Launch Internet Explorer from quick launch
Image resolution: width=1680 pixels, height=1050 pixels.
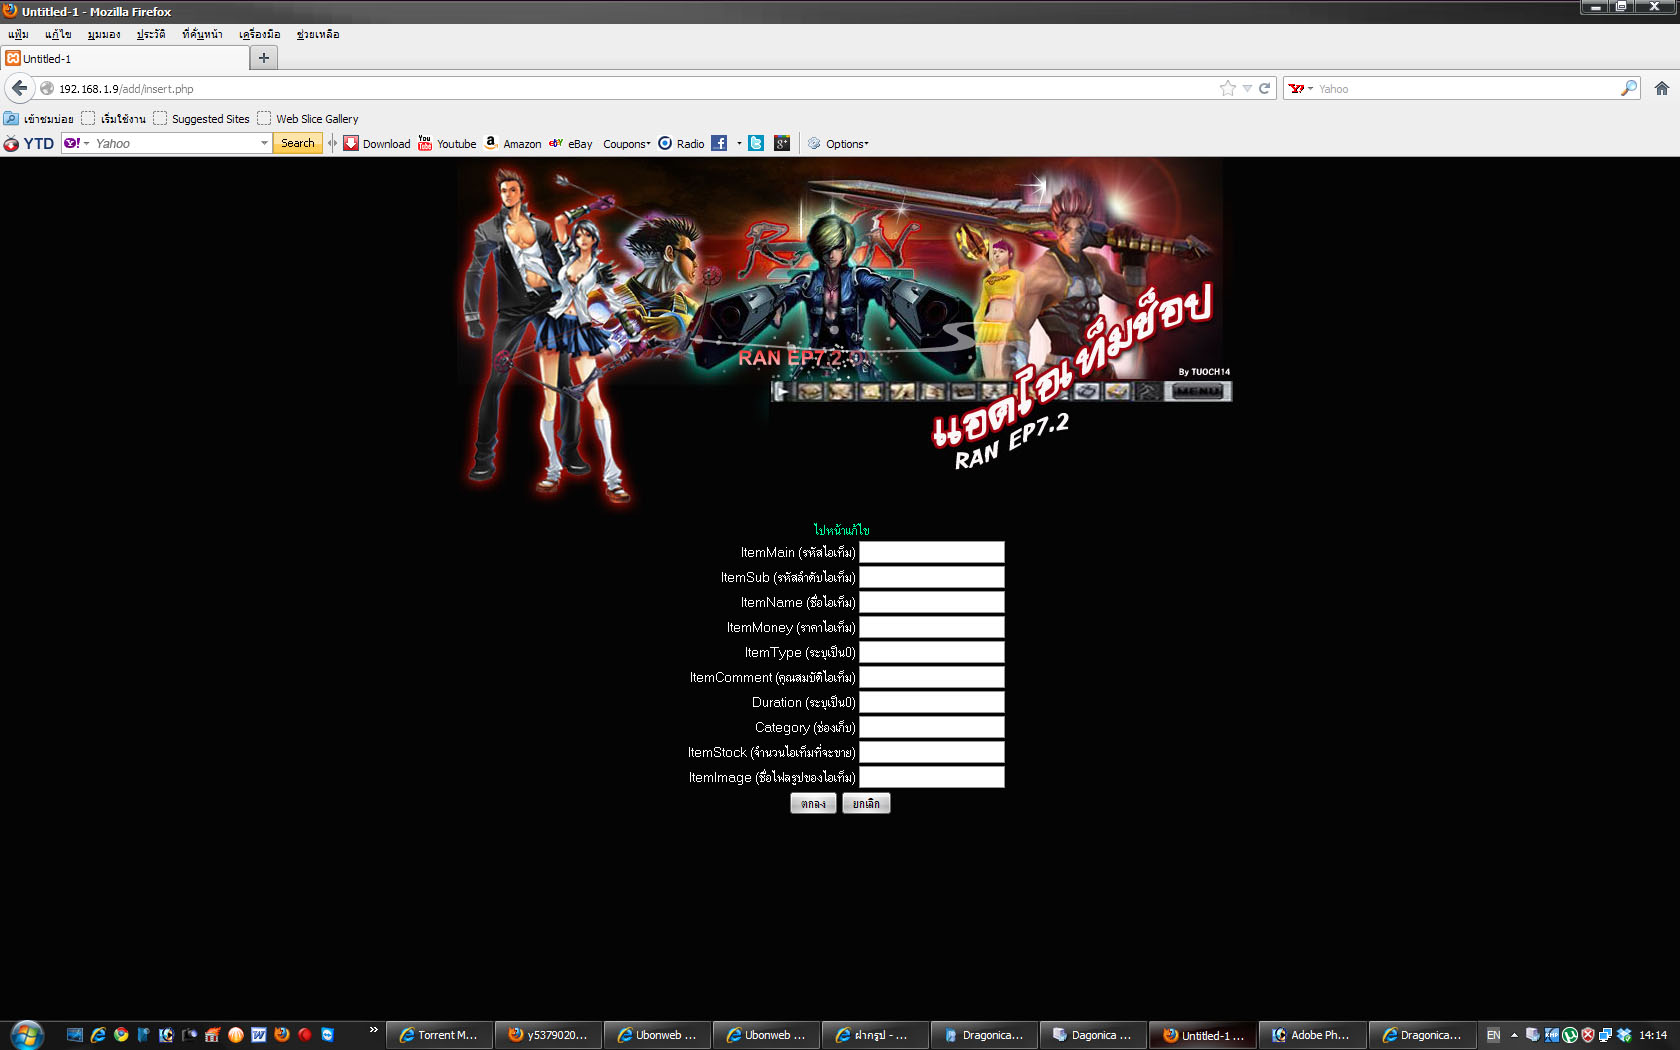pyautogui.click(x=98, y=1035)
